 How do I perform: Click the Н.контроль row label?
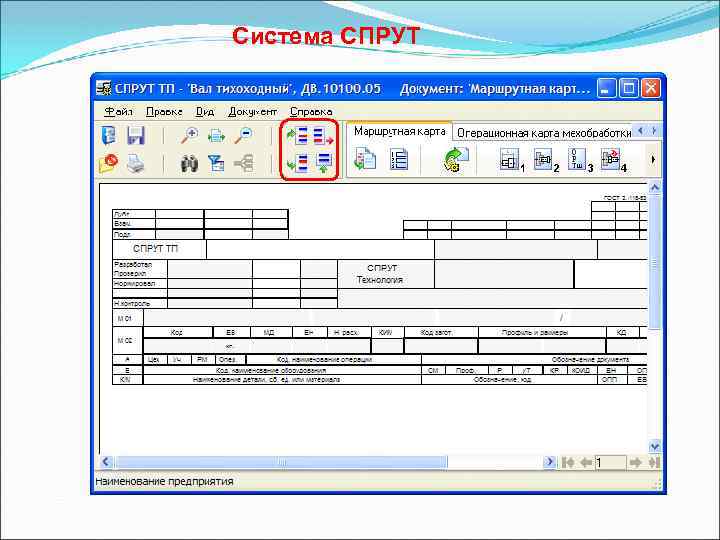tap(132, 304)
